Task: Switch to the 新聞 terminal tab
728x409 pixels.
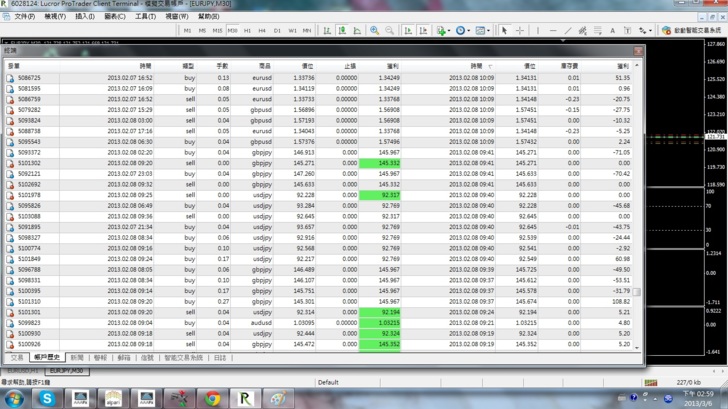Action: pyautogui.click(x=77, y=357)
